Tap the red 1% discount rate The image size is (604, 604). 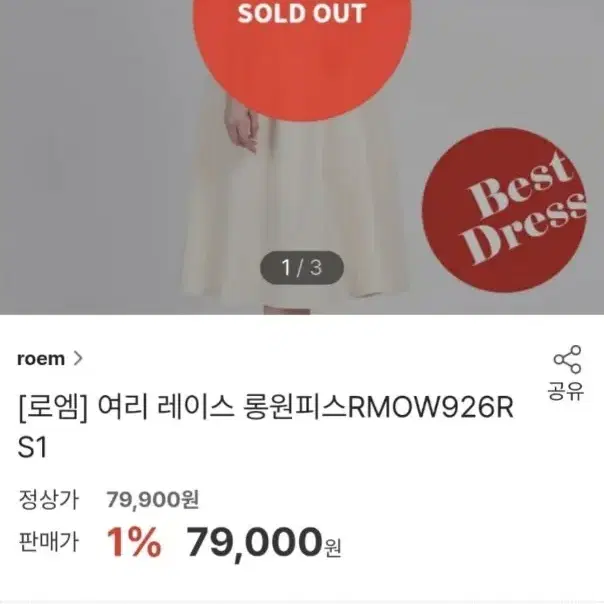coord(134,542)
